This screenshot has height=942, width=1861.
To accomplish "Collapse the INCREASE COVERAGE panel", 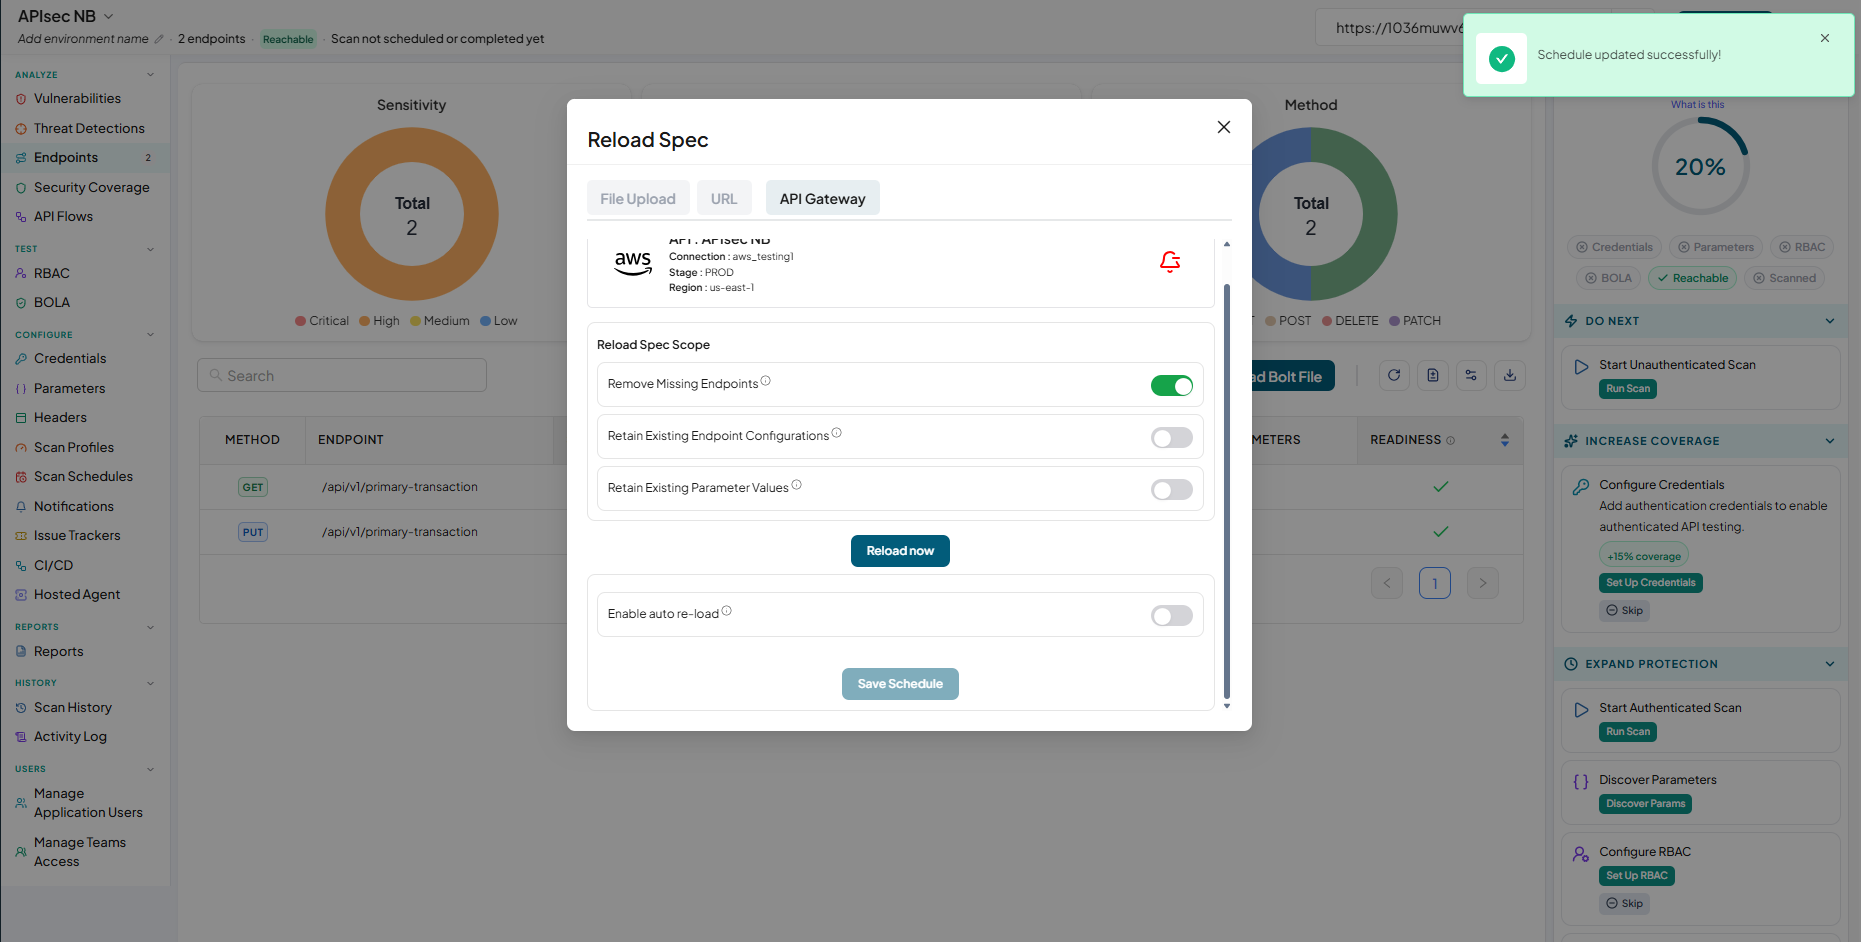I will point(1830,441).
